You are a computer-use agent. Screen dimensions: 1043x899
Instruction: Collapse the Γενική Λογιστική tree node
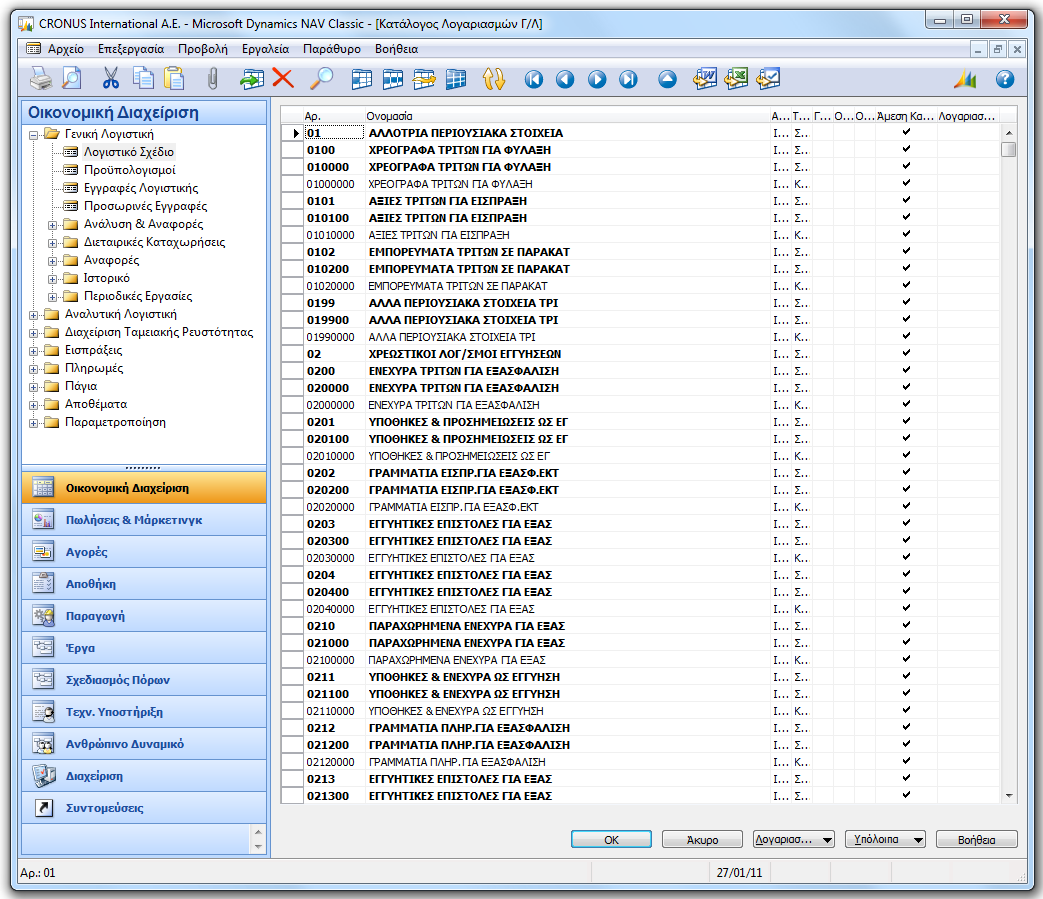coord(34,135)
